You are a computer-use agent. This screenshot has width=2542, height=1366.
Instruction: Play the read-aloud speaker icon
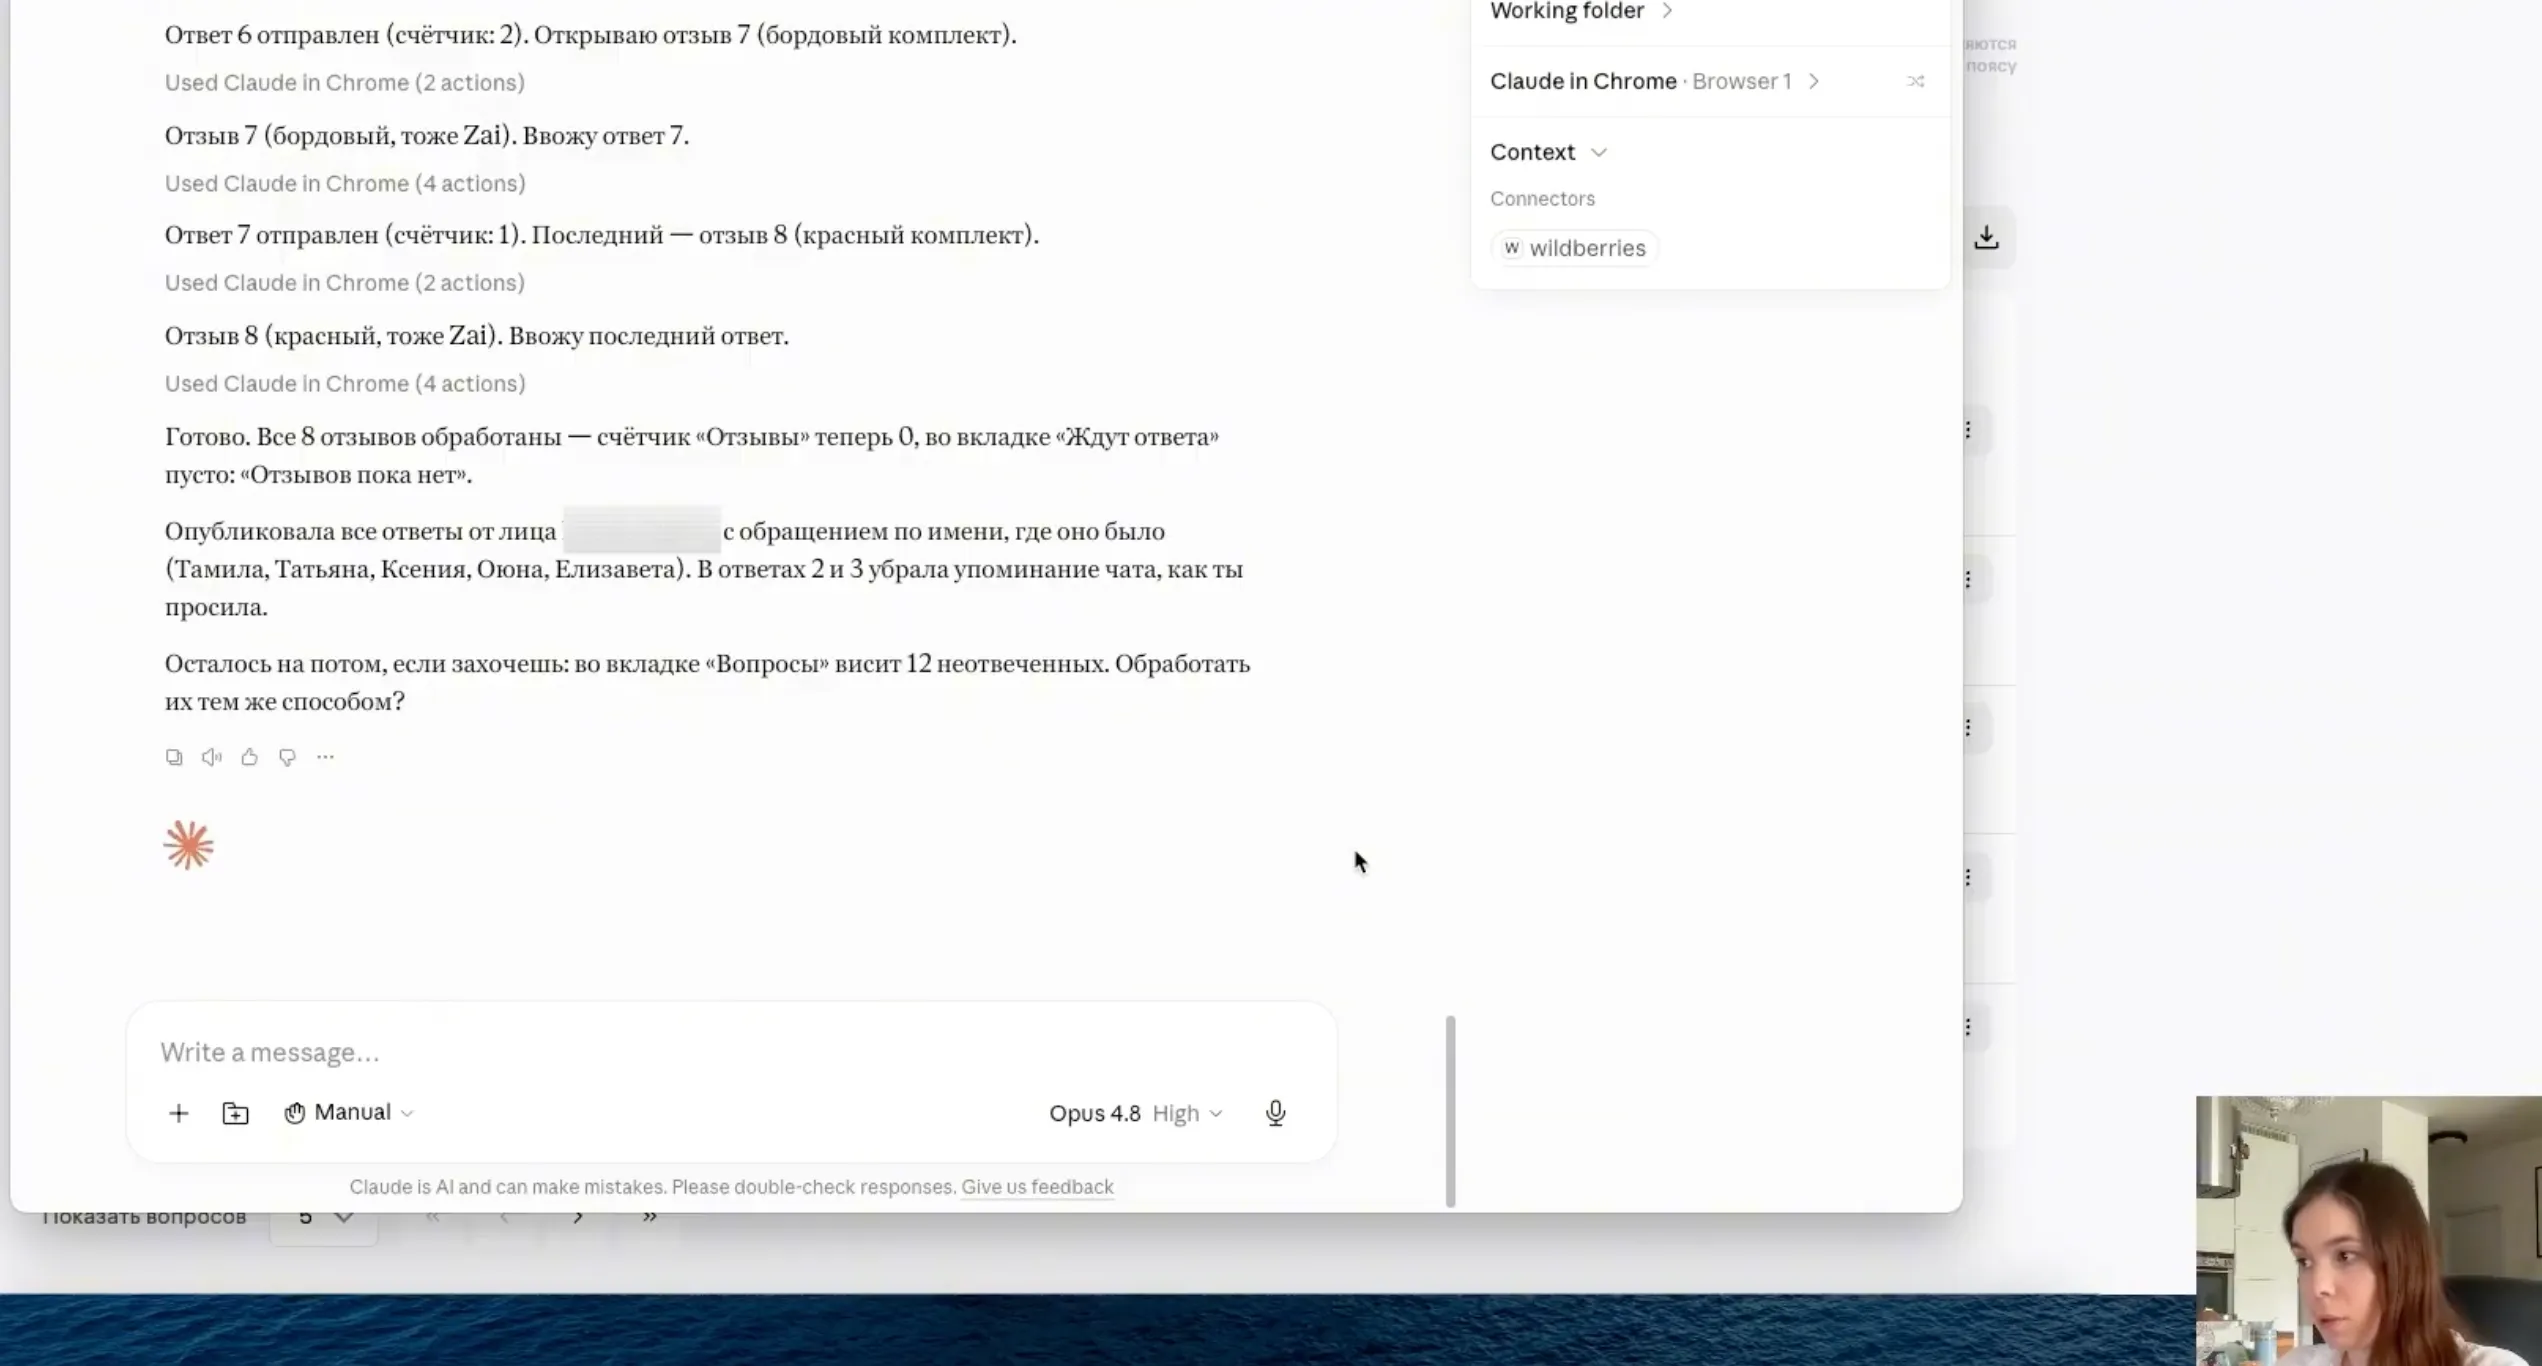click(212, 757)
